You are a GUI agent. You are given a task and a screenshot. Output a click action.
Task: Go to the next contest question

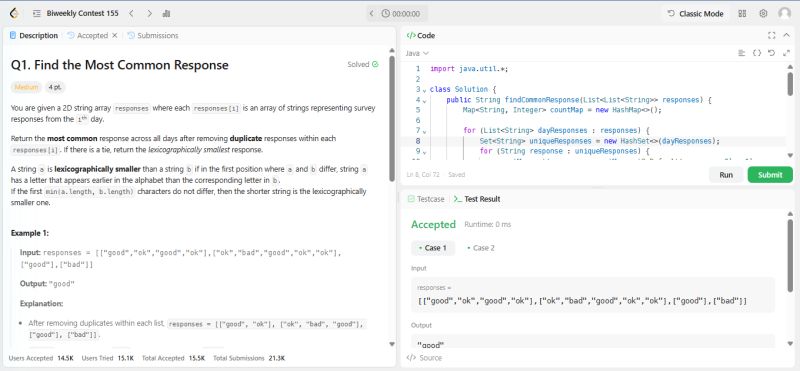pyautogui.click(x=149, y=14)
